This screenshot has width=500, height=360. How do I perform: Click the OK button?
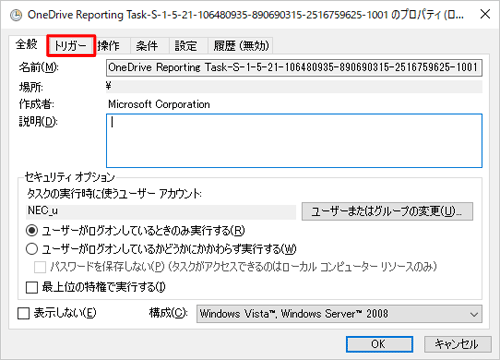click(x=379, y=344)
